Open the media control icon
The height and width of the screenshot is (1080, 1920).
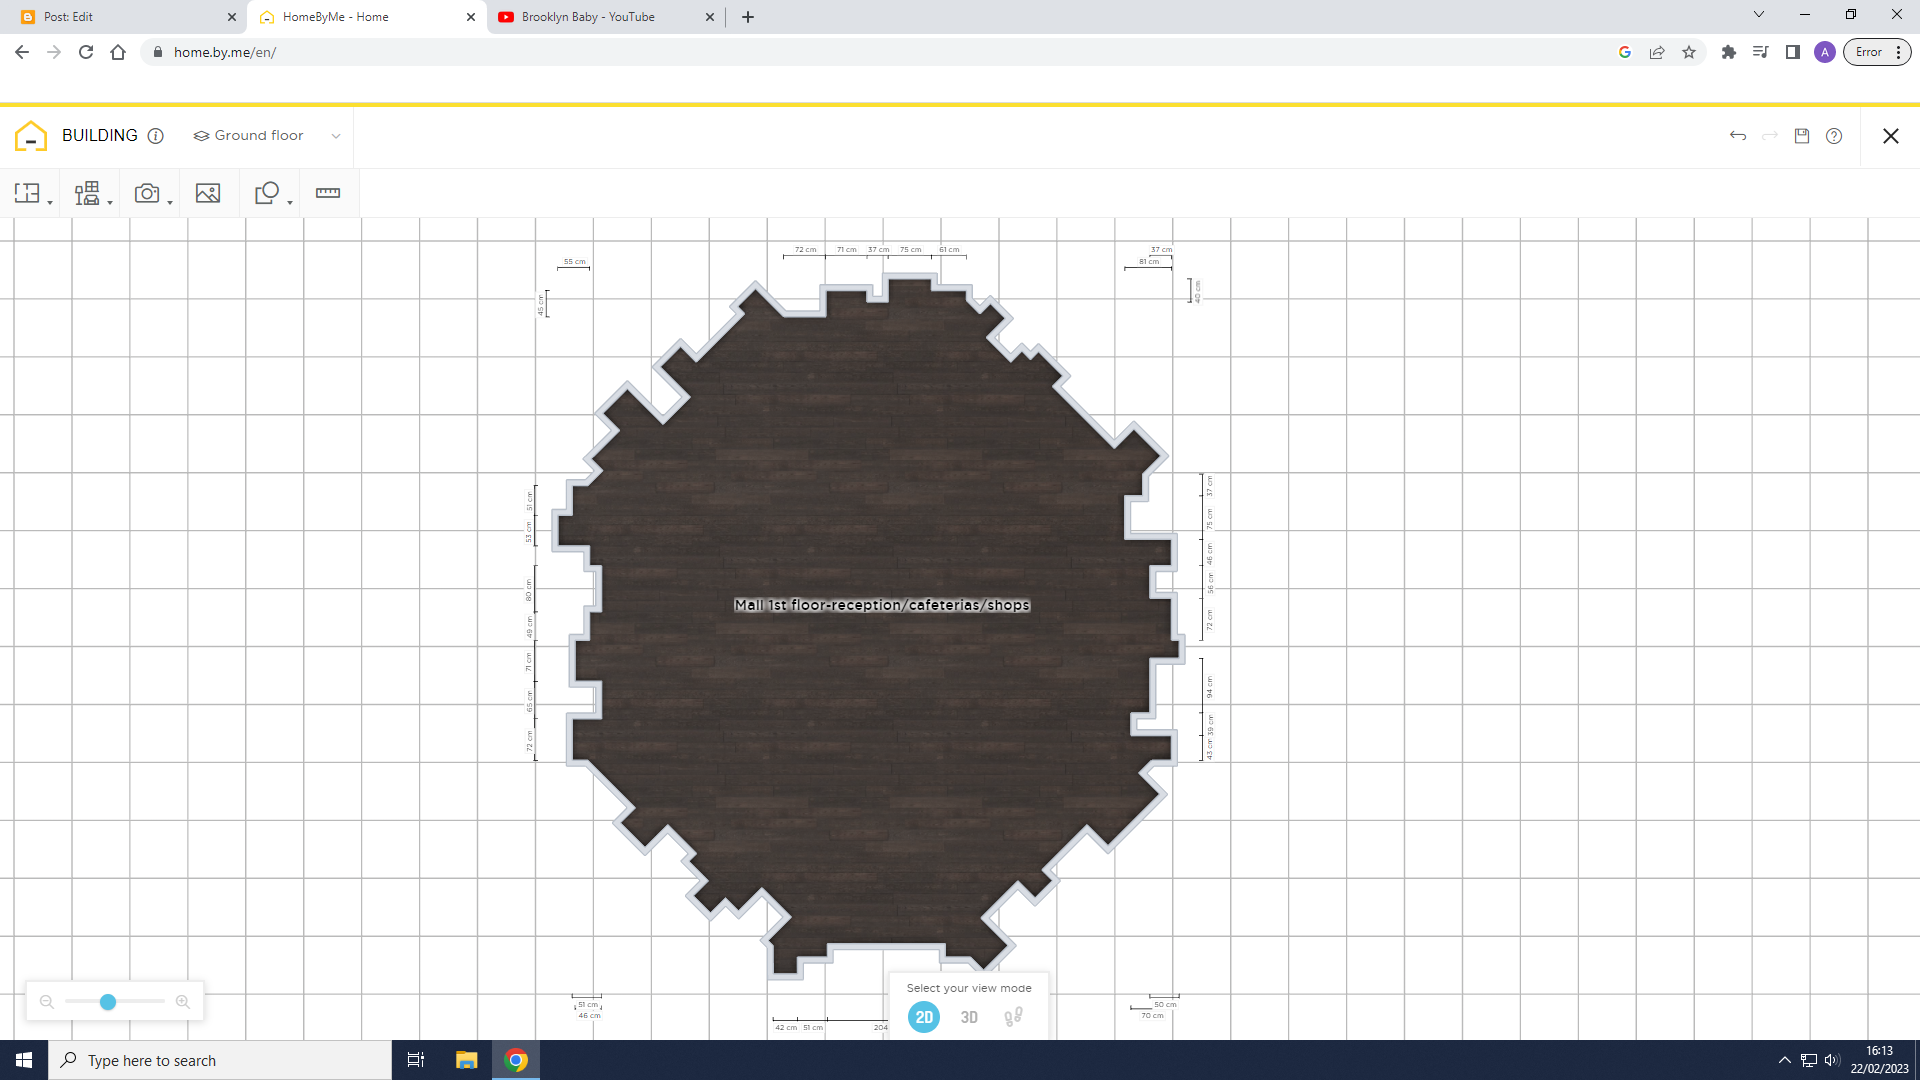tap(1761, 52)
